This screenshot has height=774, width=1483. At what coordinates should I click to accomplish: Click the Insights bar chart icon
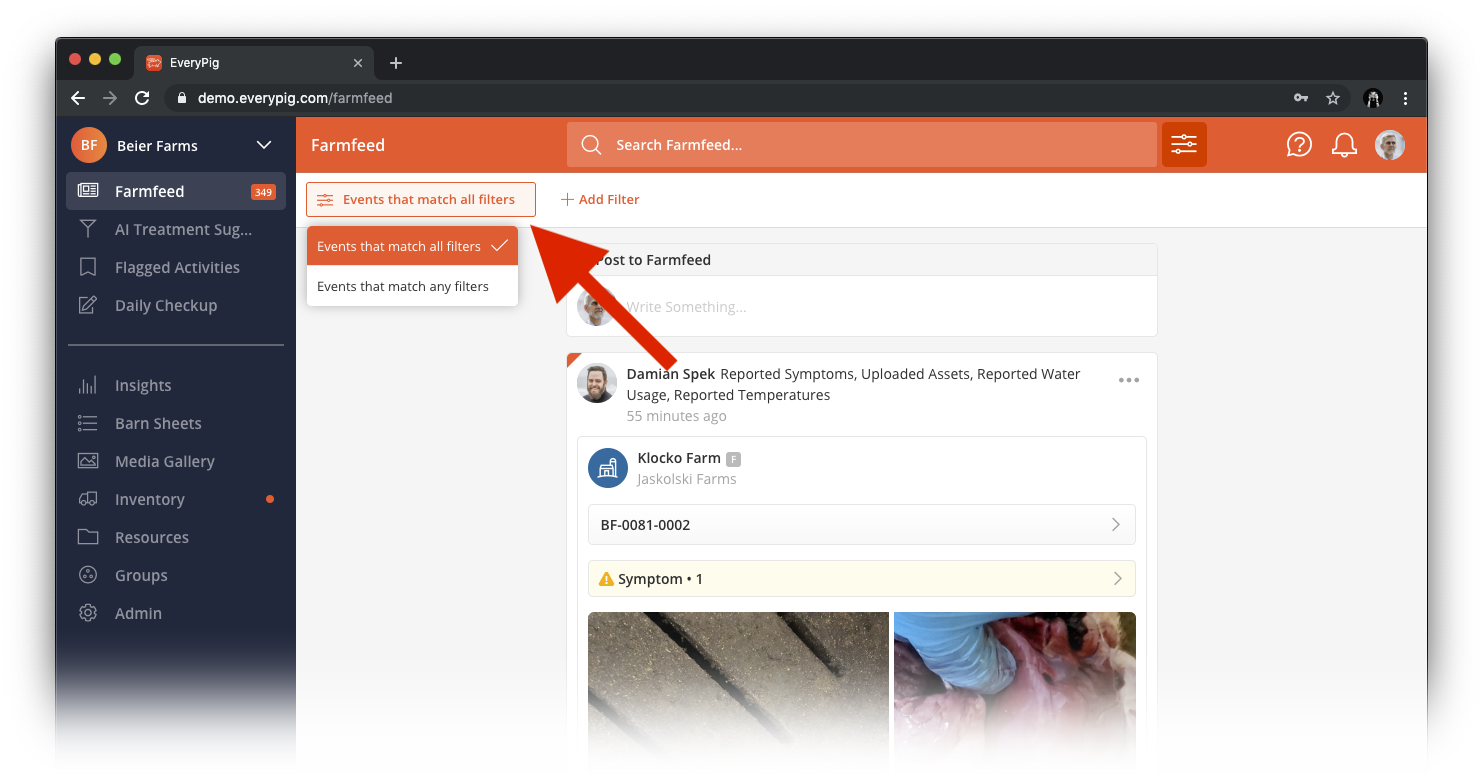[88, 385]
